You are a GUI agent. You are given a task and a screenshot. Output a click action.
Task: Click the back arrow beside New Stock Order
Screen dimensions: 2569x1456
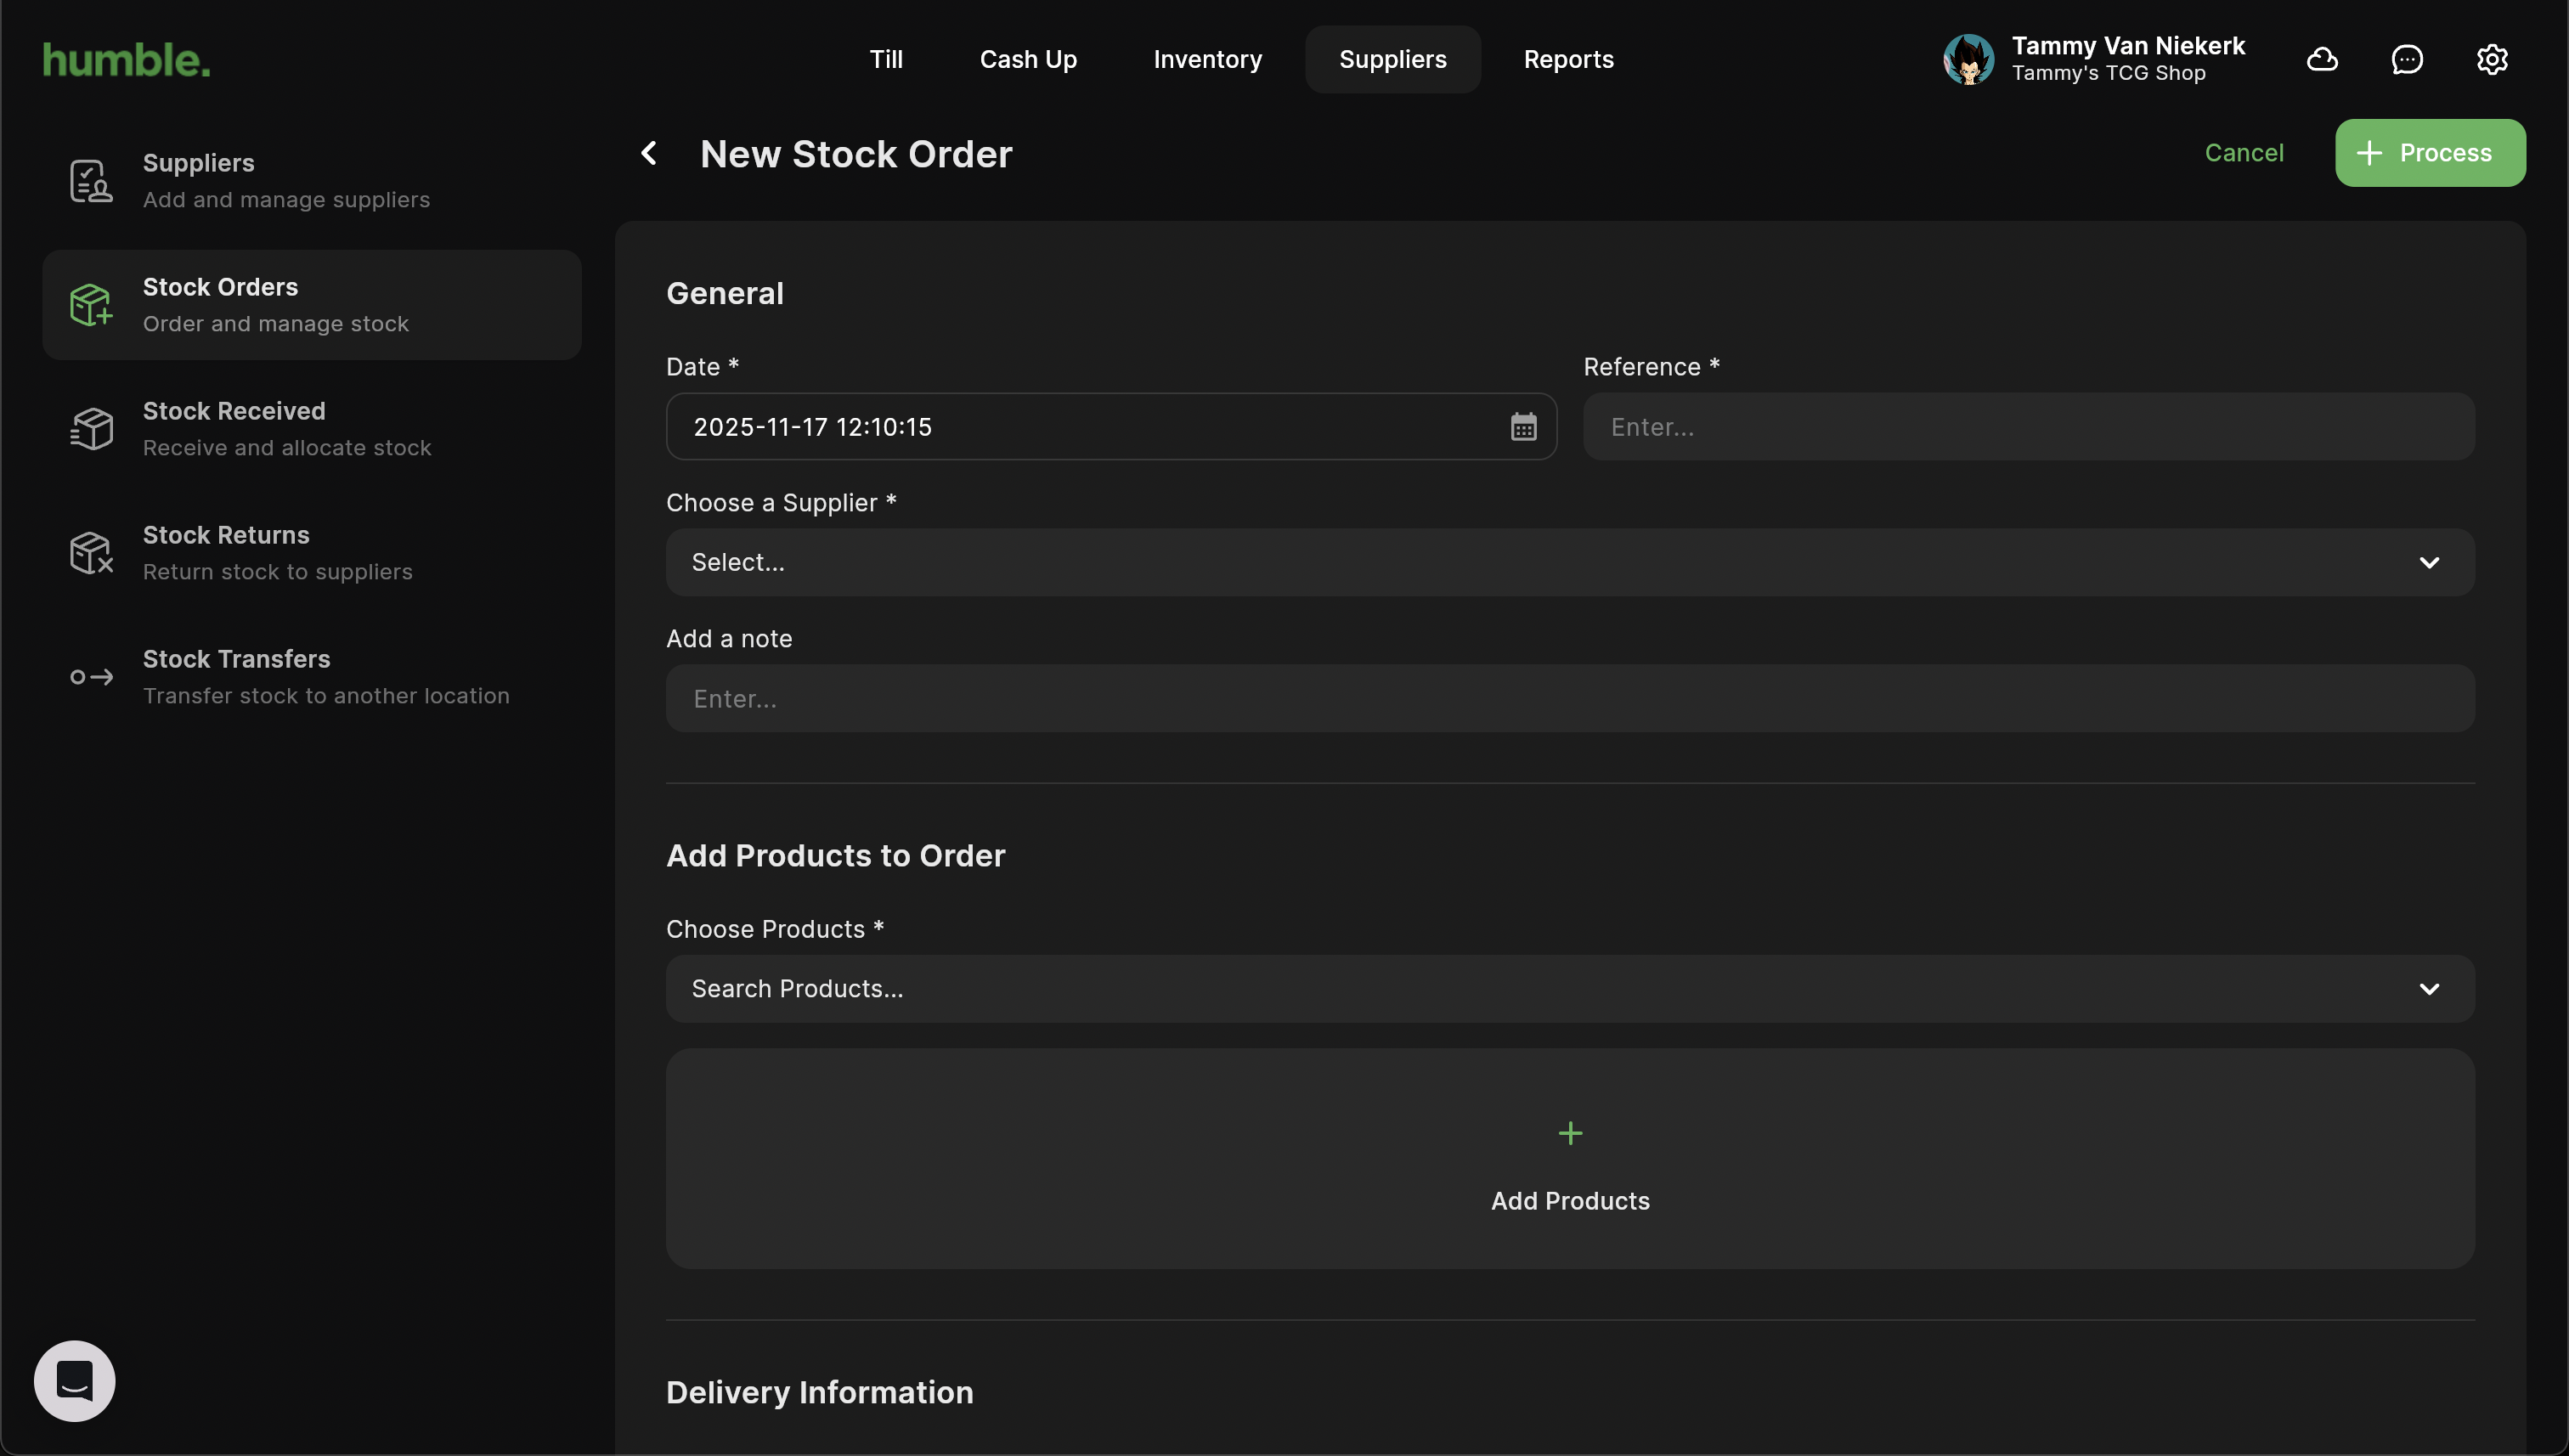pos(648,153)
